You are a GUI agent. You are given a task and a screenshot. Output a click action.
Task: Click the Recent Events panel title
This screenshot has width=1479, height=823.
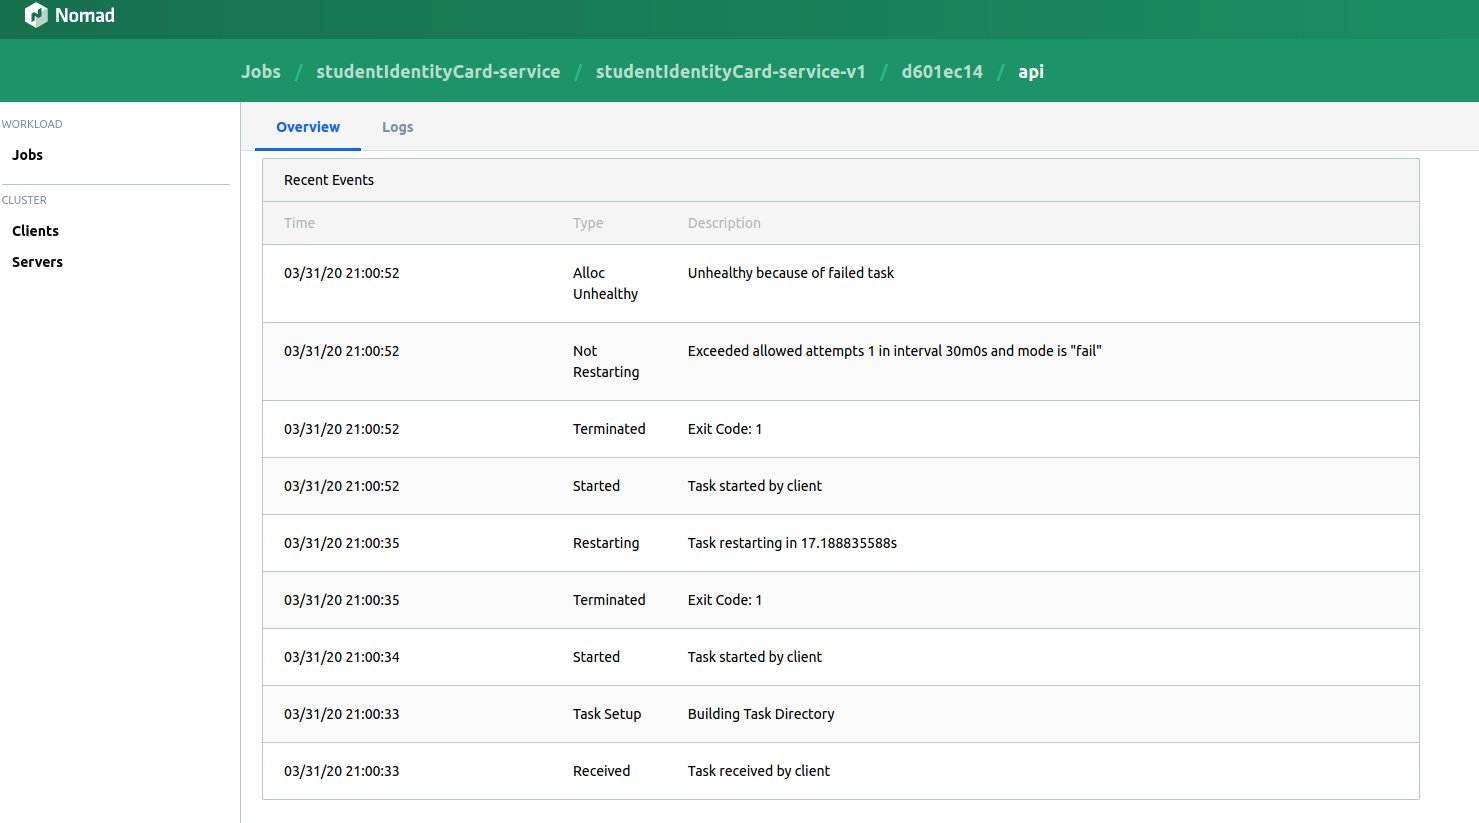click(x=329, y=179)
